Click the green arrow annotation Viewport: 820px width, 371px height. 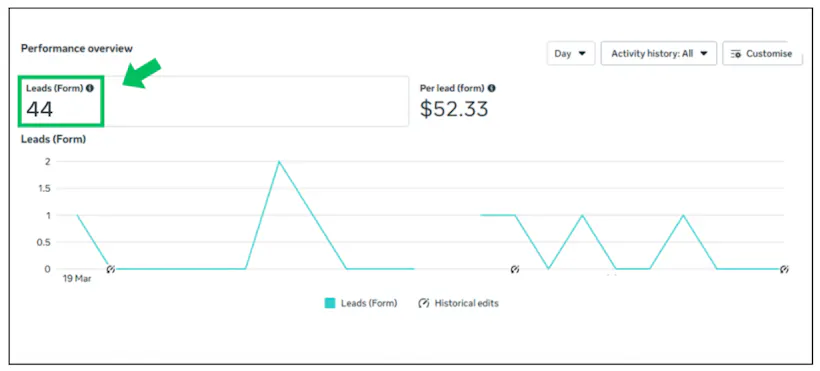pos(141,74)
